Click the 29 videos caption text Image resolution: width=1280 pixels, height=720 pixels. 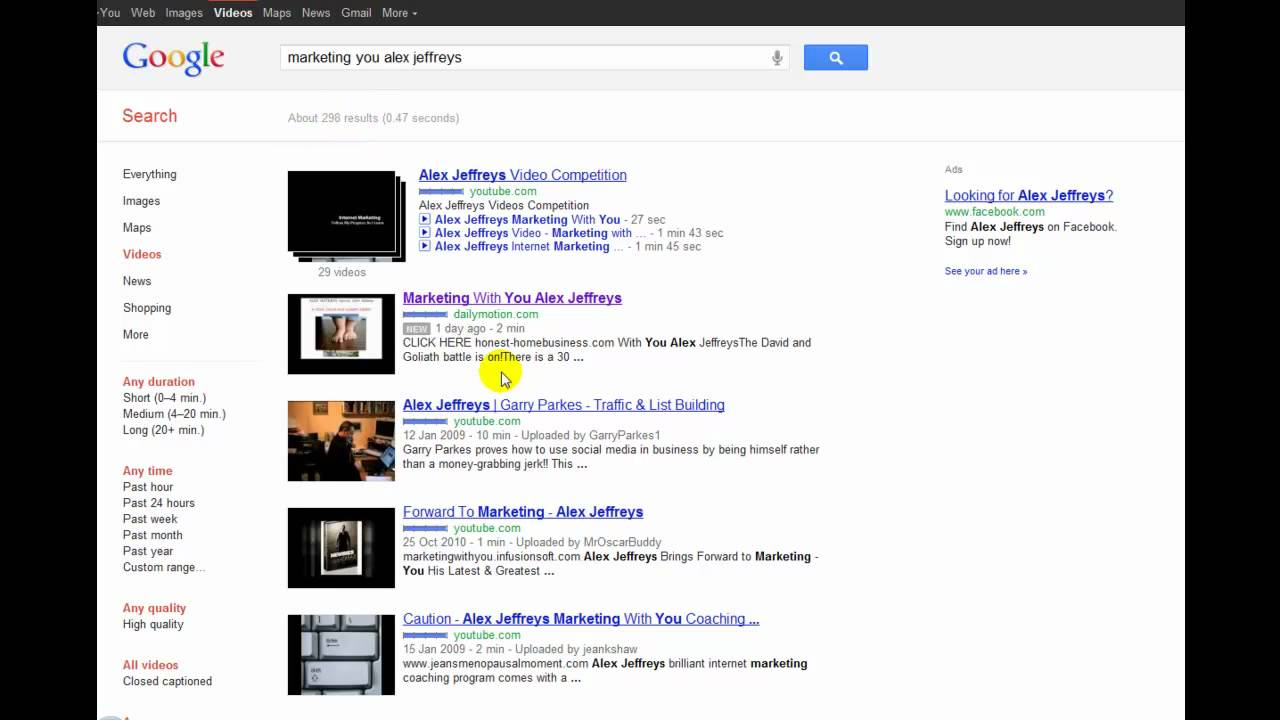point(342,272)
